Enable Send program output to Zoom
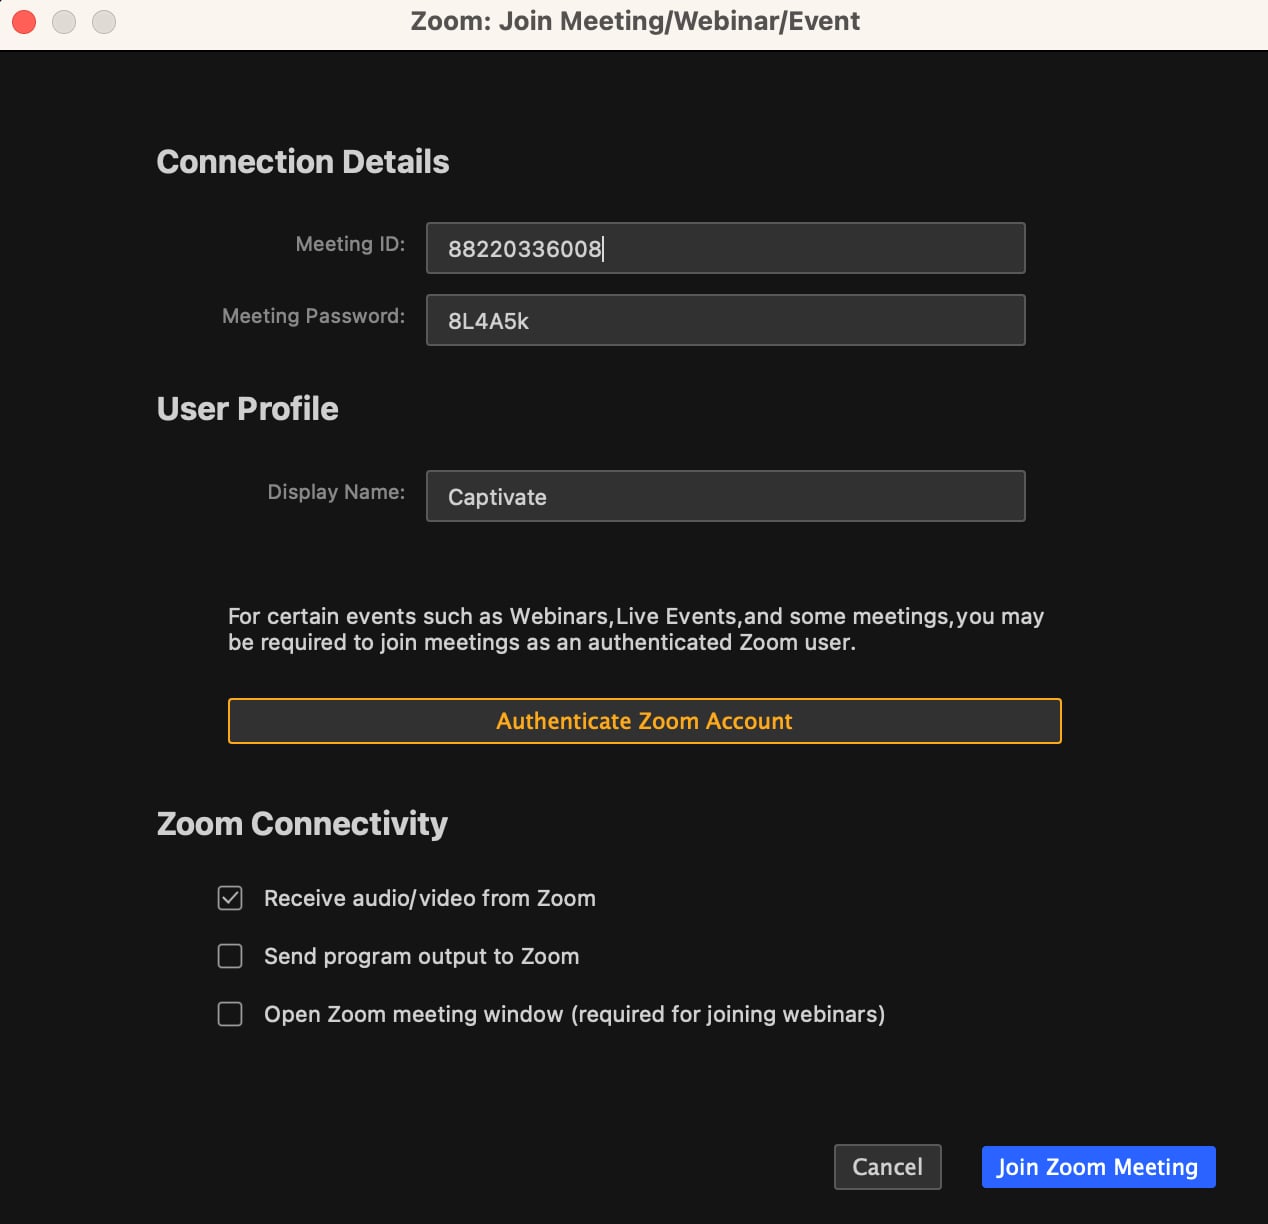This screenshot has height=1224, width=1268. click(x=230, y=956)
